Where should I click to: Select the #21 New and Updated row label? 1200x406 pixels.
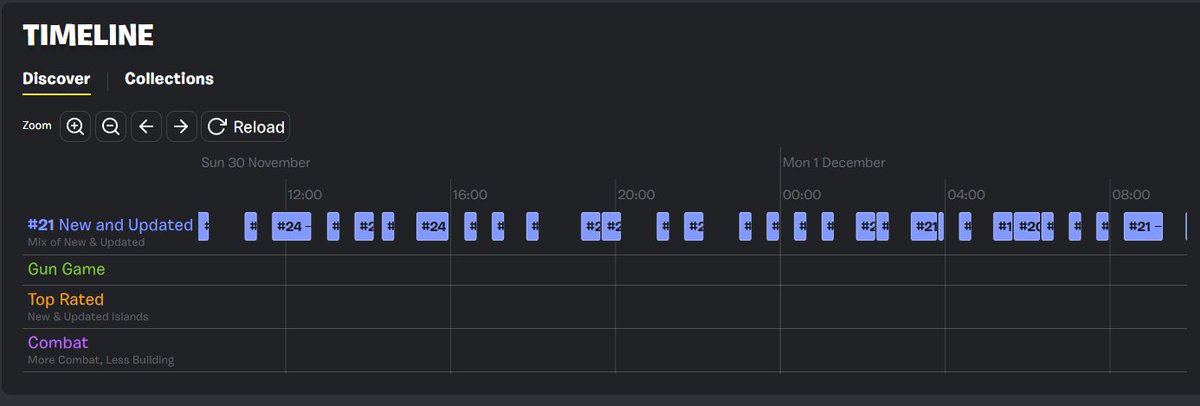110,225
